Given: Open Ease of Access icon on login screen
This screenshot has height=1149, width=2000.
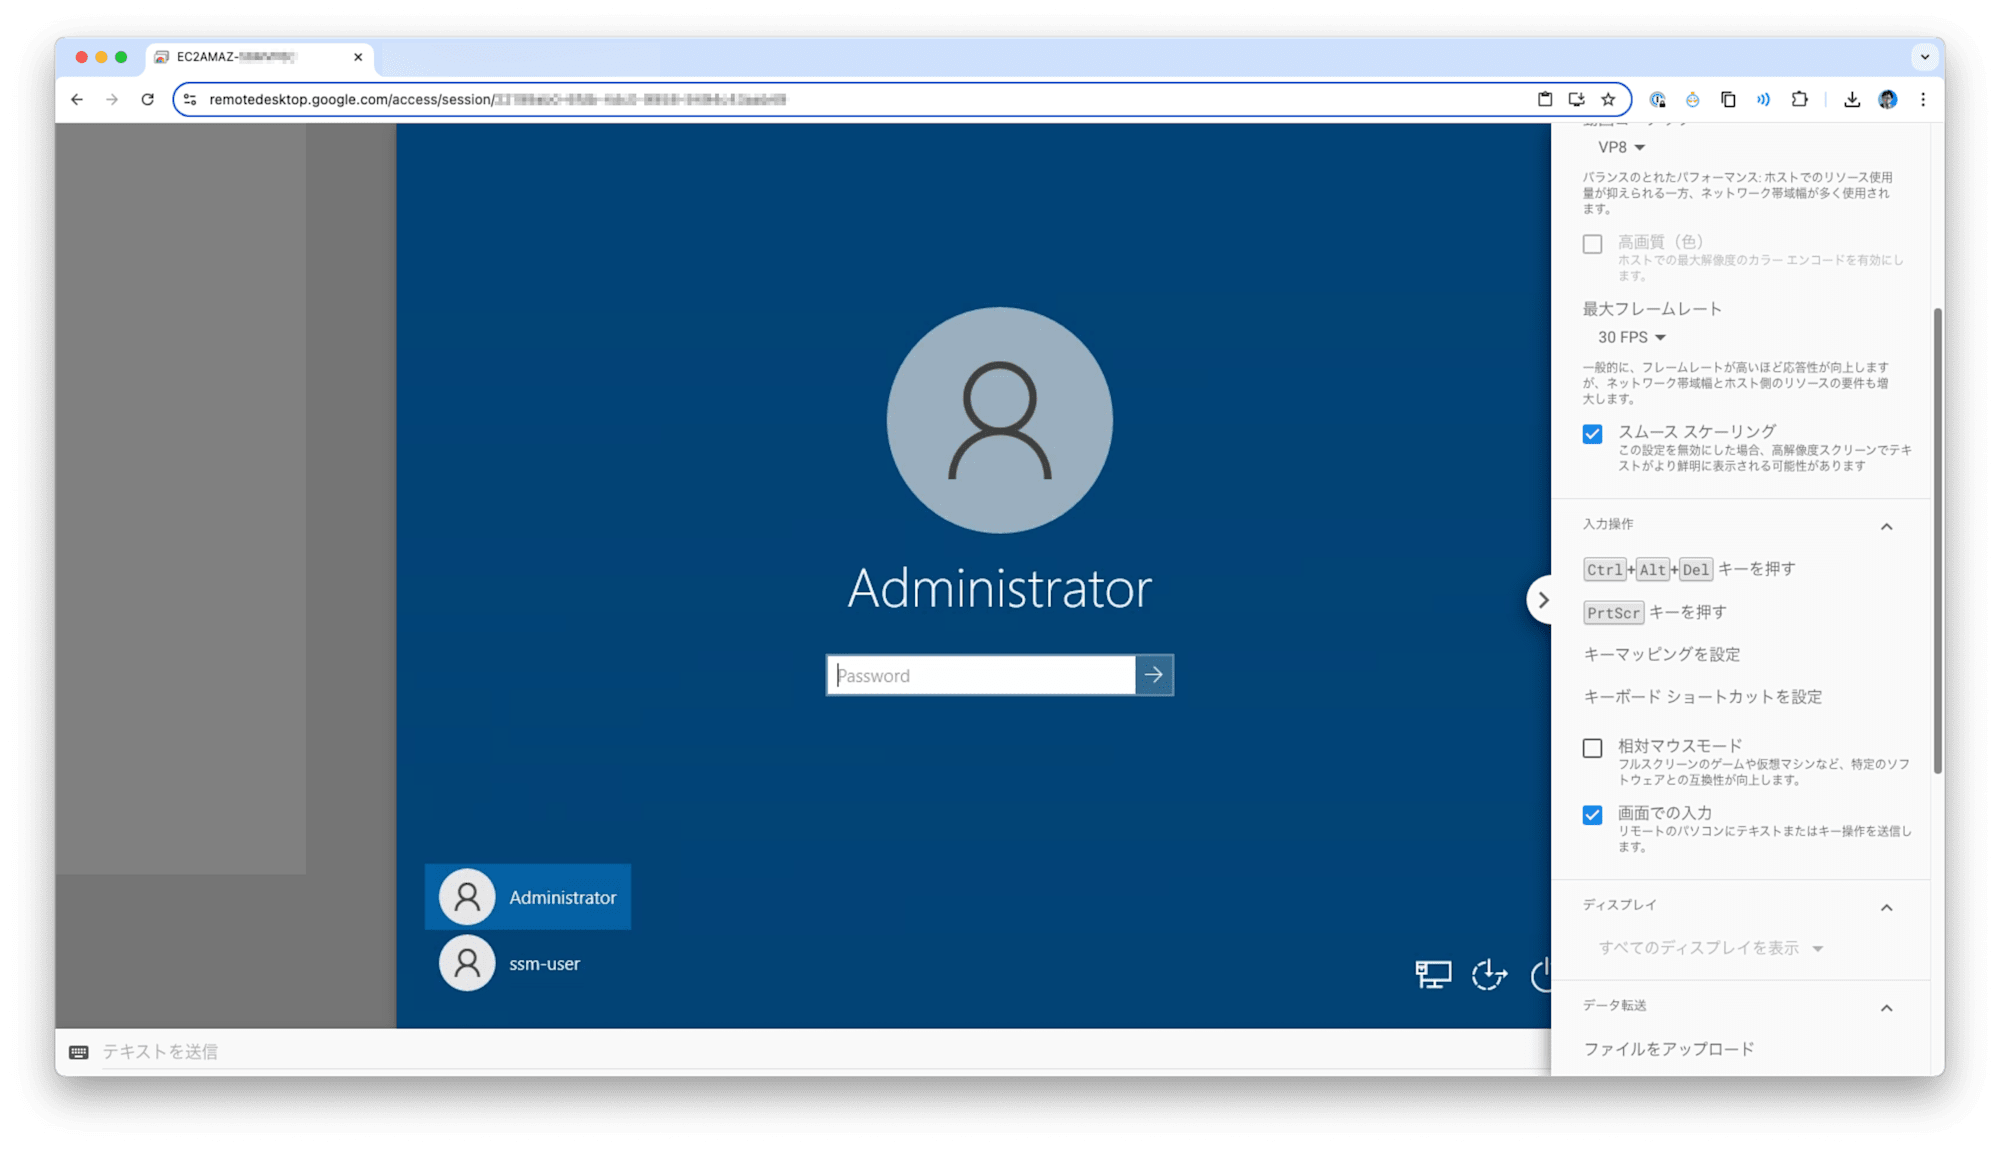Looking at the screenshot, I should click(1489, 973).
